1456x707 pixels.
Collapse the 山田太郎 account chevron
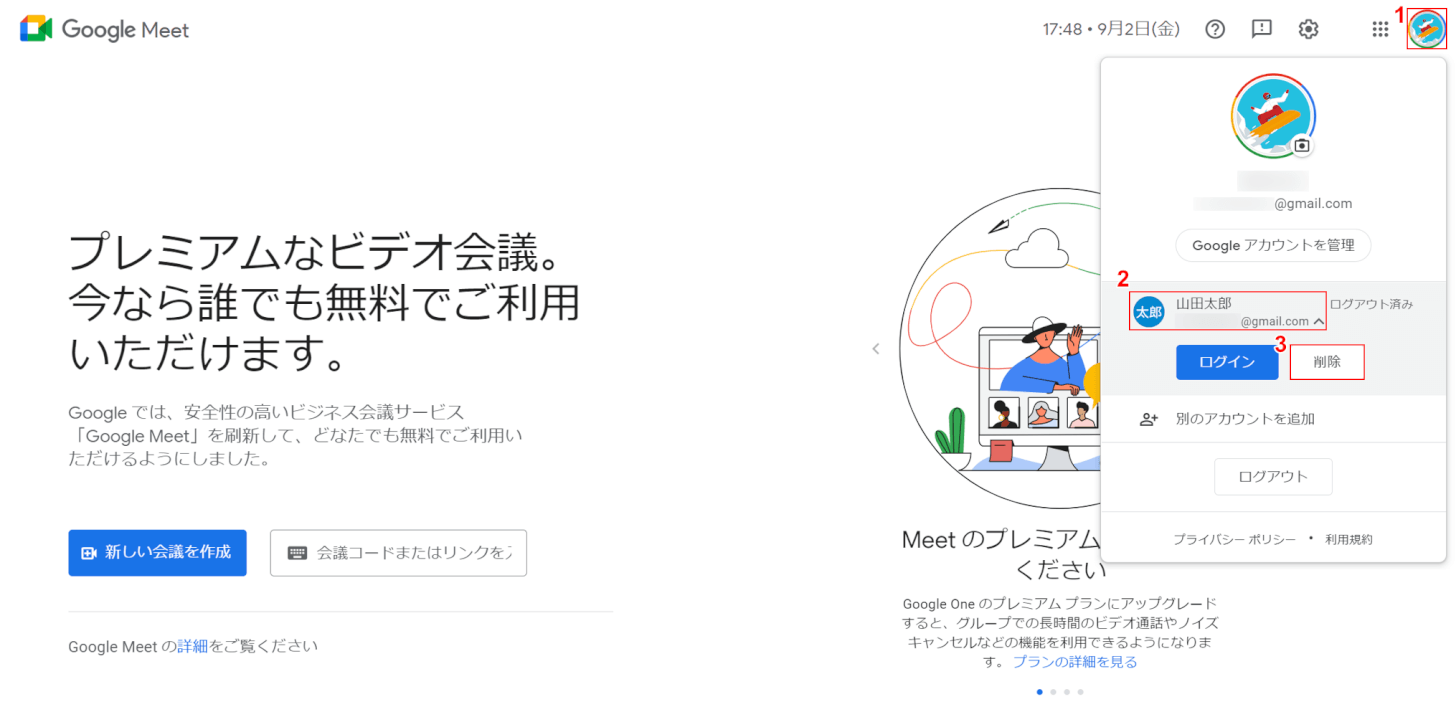pyautogui.click(x=1319, y=322)
